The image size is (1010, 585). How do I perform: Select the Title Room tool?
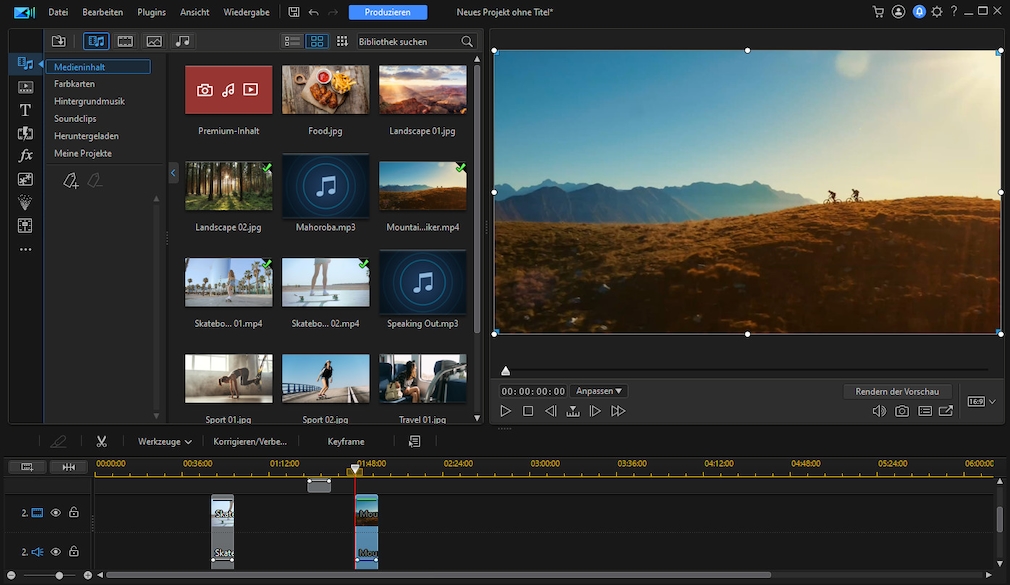[24, 110]
